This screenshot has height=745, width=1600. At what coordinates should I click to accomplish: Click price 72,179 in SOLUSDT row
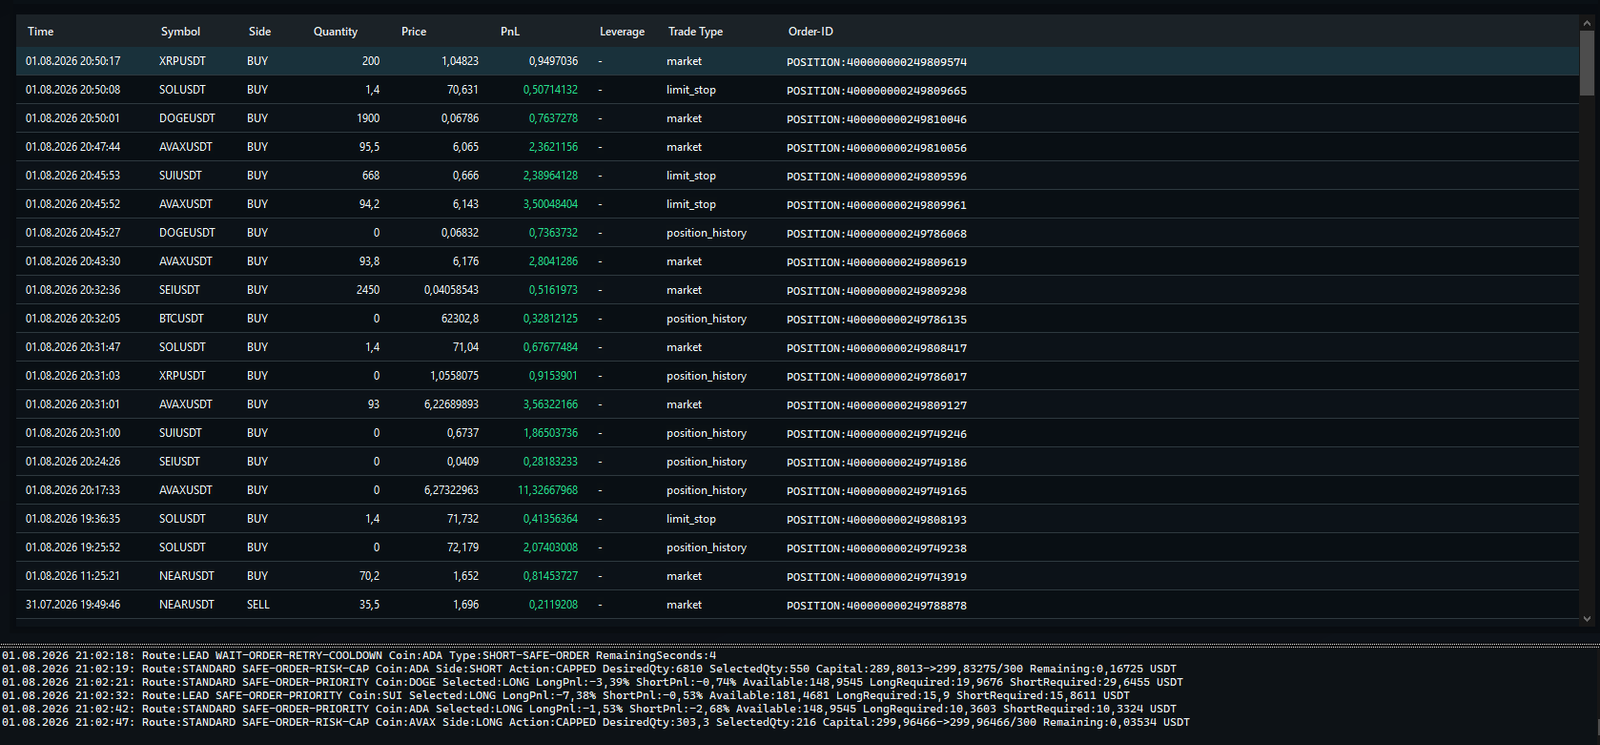point(463,548)
